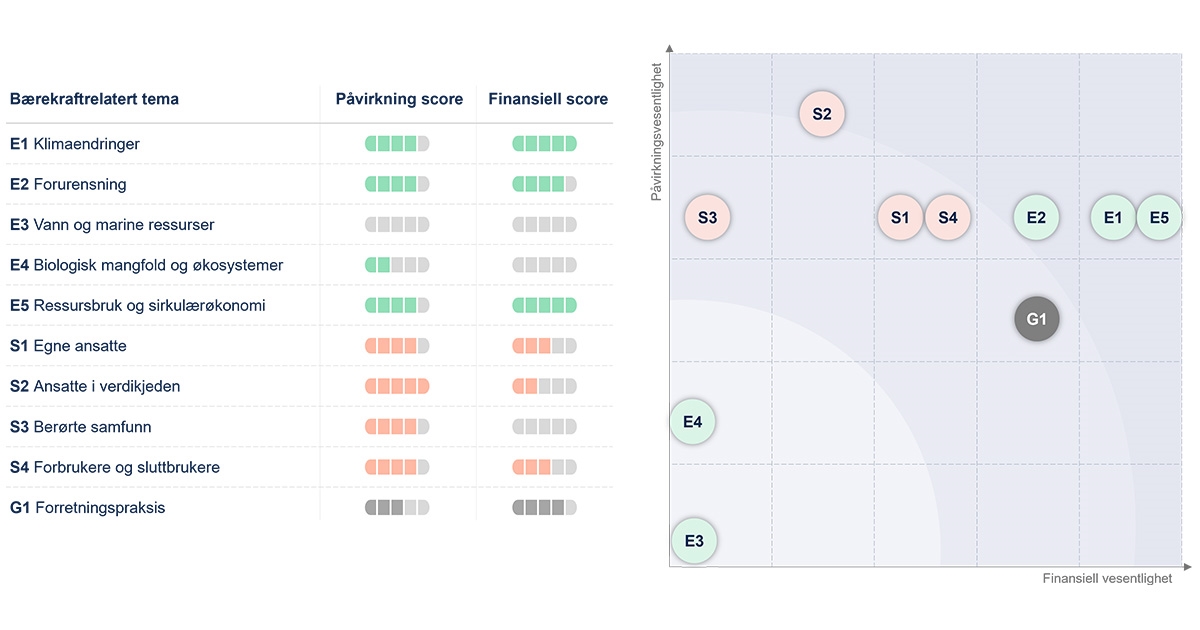Image resolution: width=1200 pixels, height=630 pixels.
Task: Click E1 Klimaendringer financial score bar
Action: tap(545, 144)
